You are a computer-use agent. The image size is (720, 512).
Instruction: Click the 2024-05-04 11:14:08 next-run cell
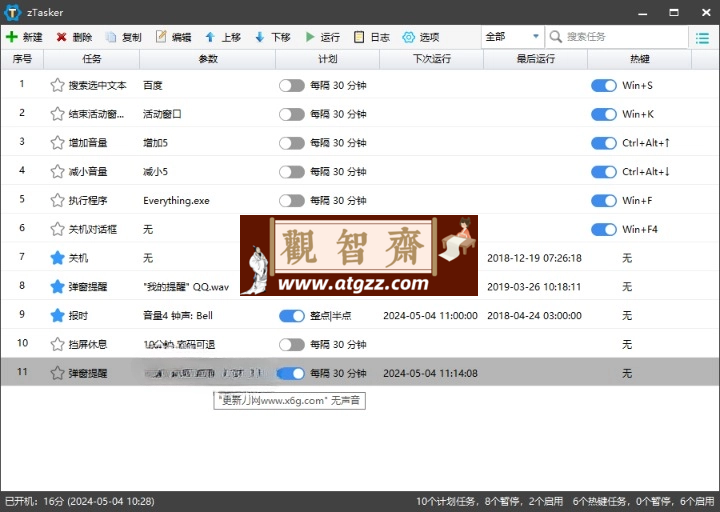click(430, 373)
